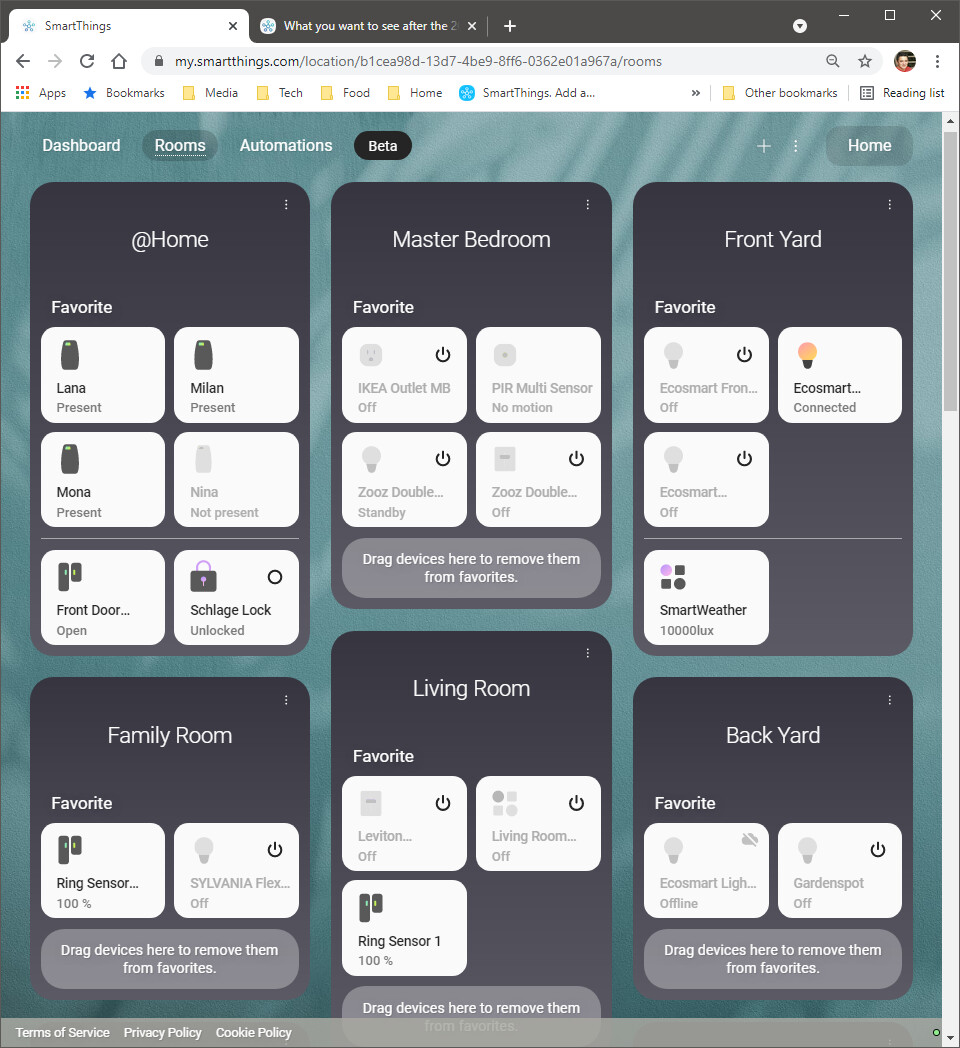This screenshot has height=1048, width=960.
Task: Expand the hidden bookmarks overflow chevron
Action: (696, 93)
